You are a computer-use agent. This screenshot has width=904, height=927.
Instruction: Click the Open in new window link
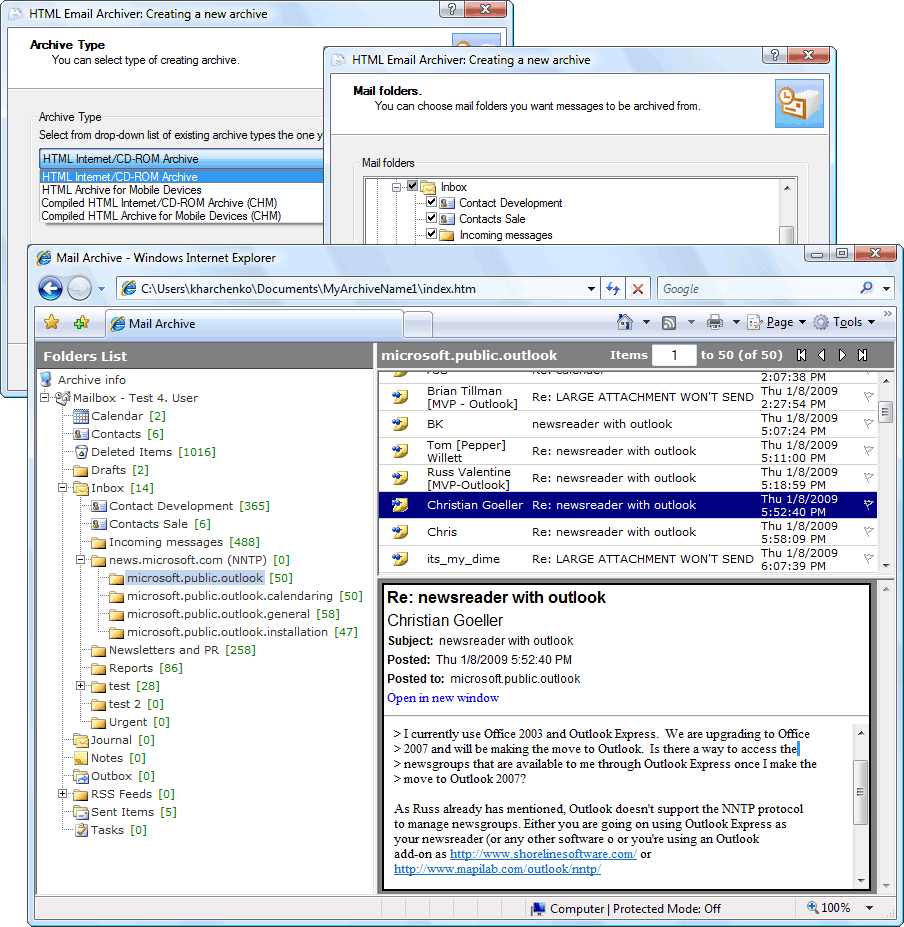point(443,698)
